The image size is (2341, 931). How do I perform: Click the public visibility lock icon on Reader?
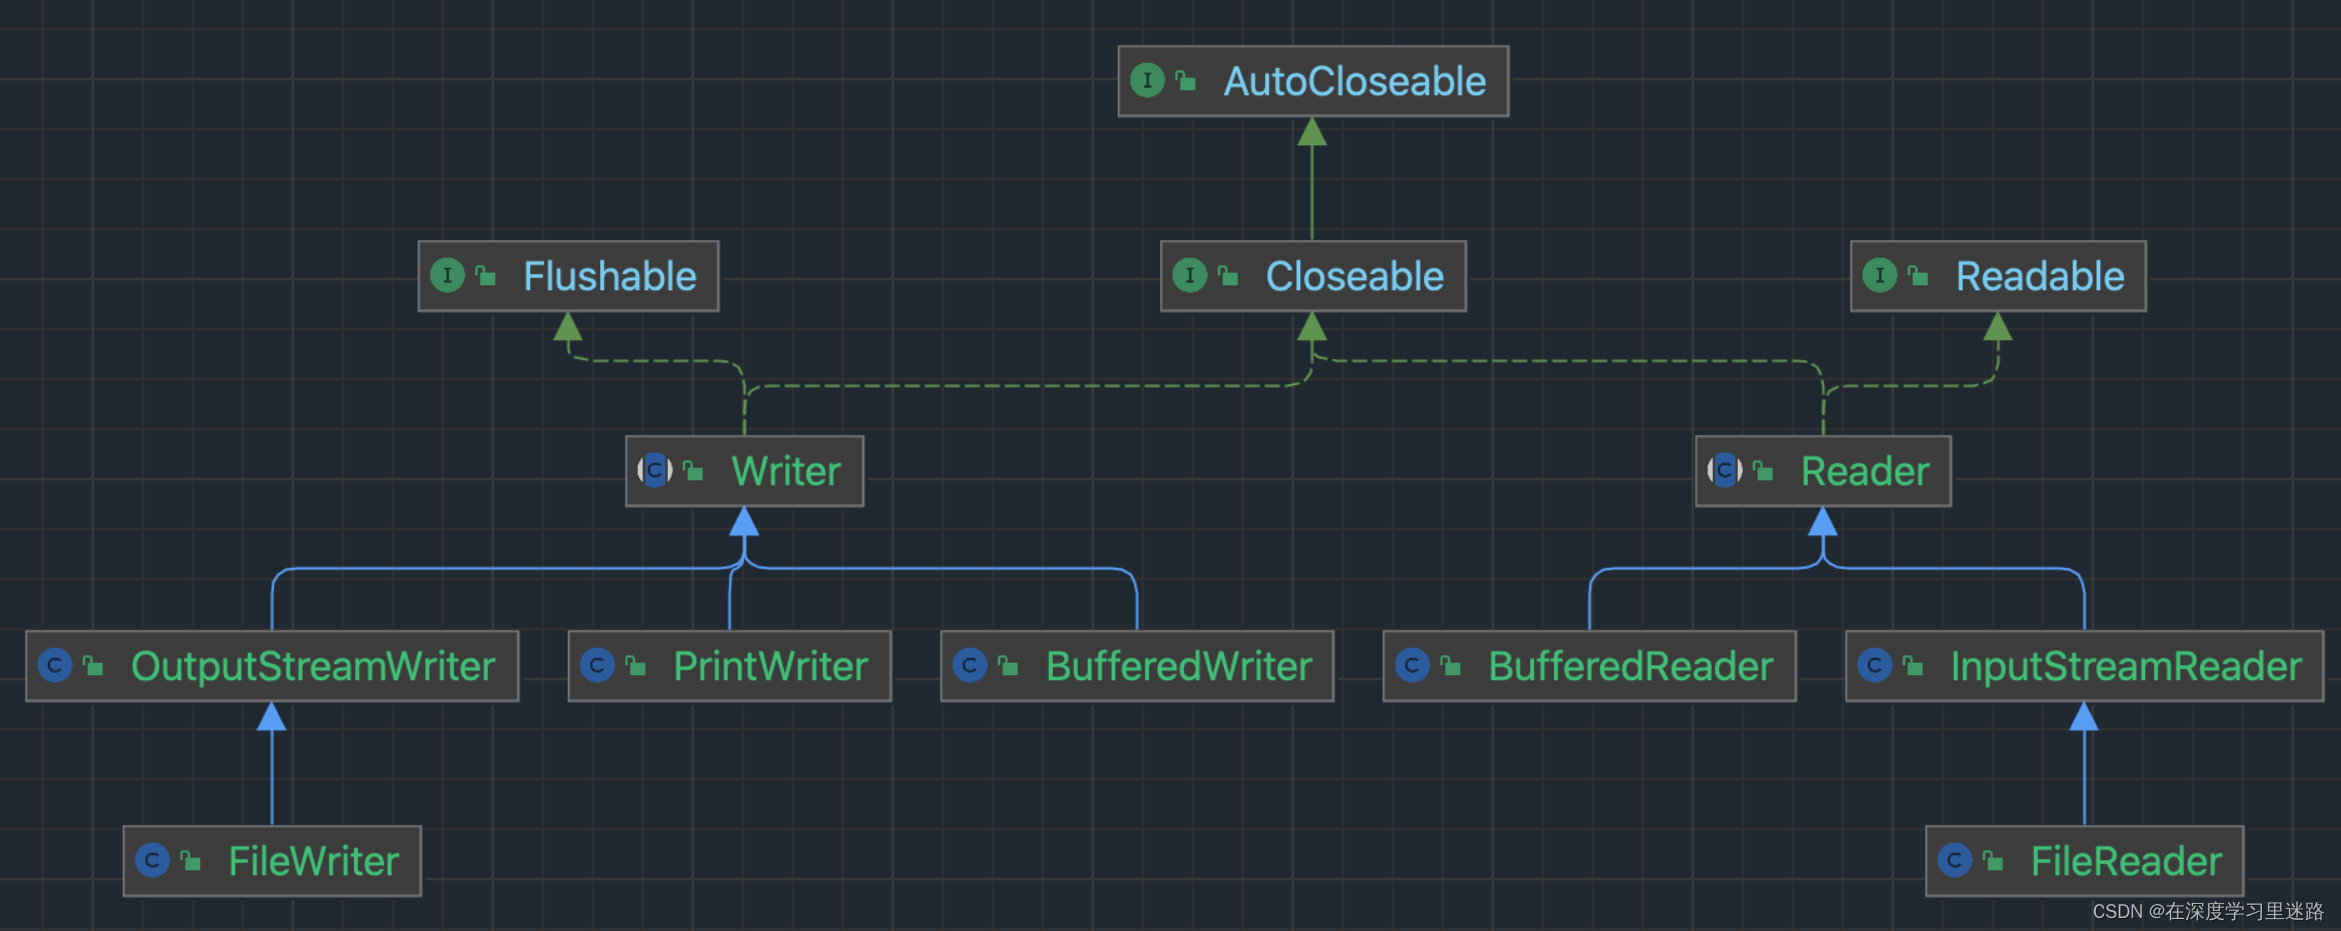click(1764, 471)
